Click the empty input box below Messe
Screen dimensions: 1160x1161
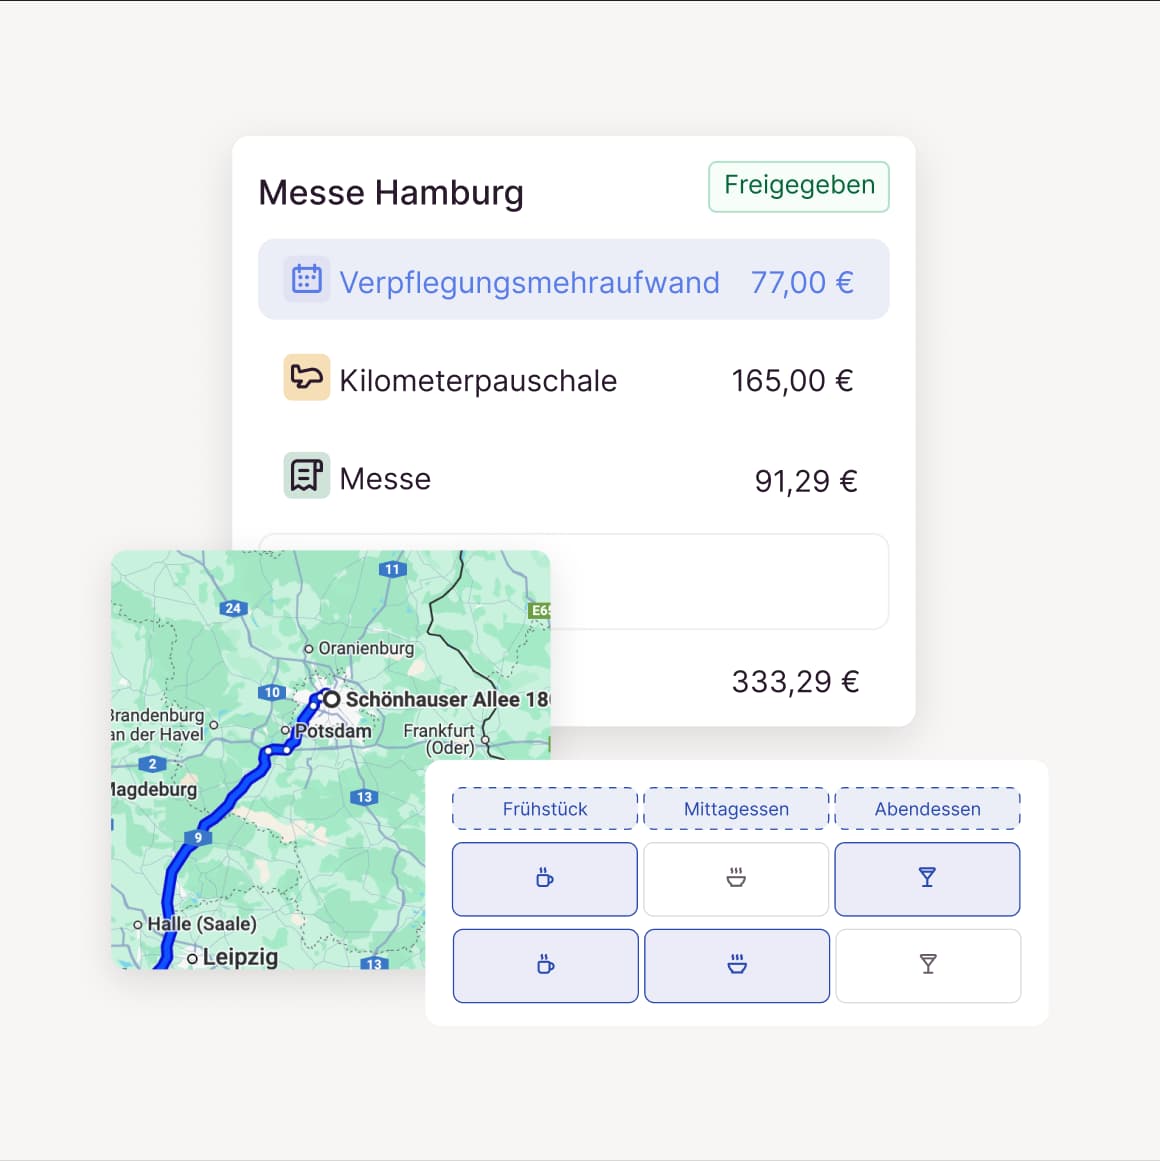pyautogui.click(x=720, y=581)
